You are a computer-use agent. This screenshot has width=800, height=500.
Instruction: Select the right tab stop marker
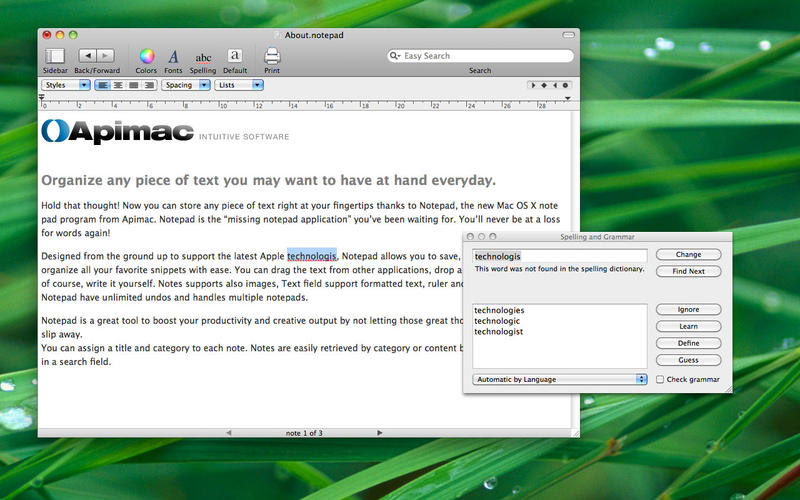[555, 85]
